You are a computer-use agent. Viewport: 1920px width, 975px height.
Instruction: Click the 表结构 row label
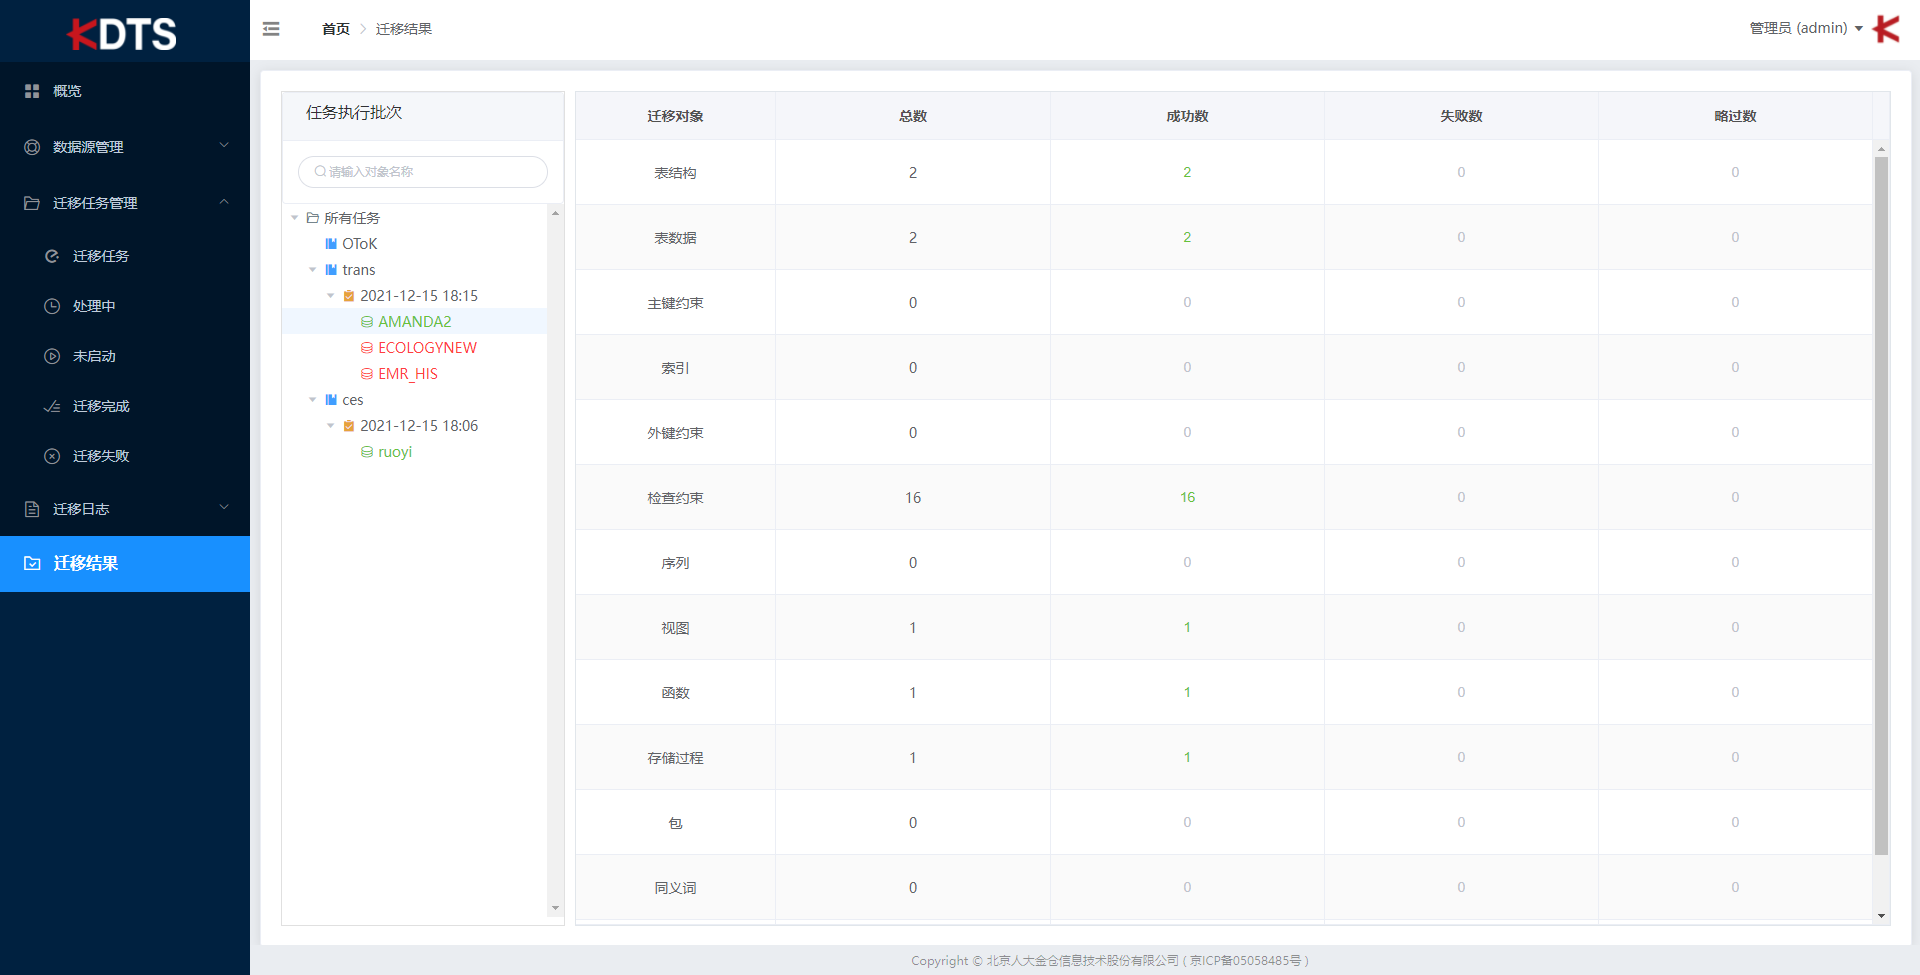tap(675, 173)
